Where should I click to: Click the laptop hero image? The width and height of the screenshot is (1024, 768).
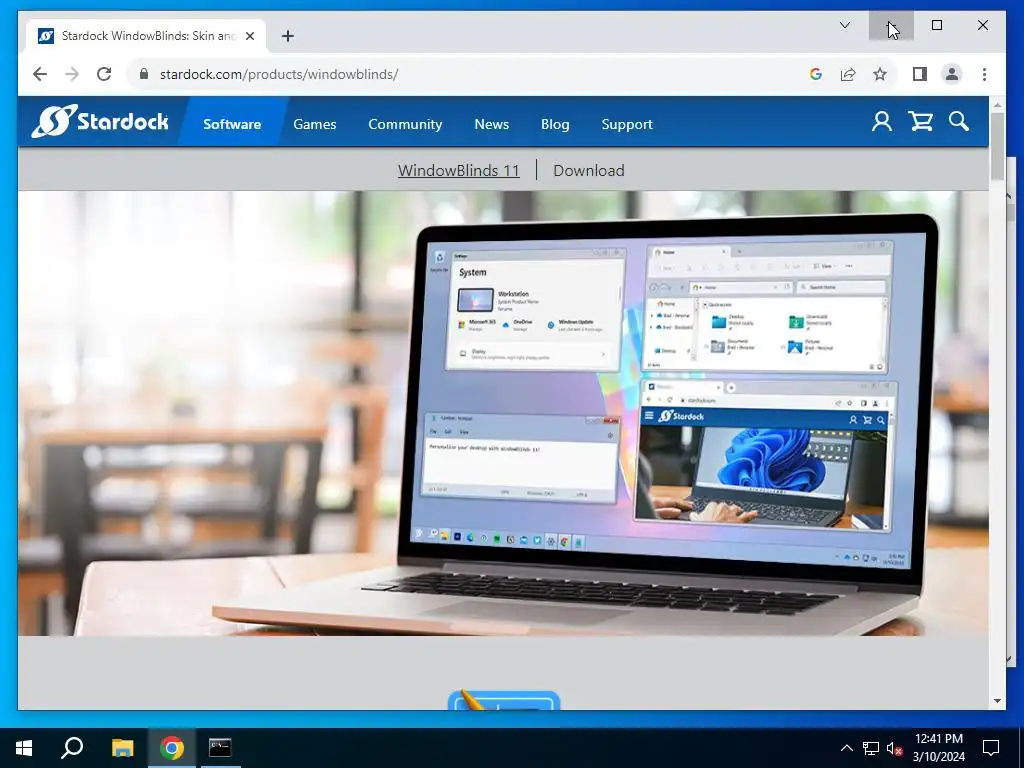(503, 413)
